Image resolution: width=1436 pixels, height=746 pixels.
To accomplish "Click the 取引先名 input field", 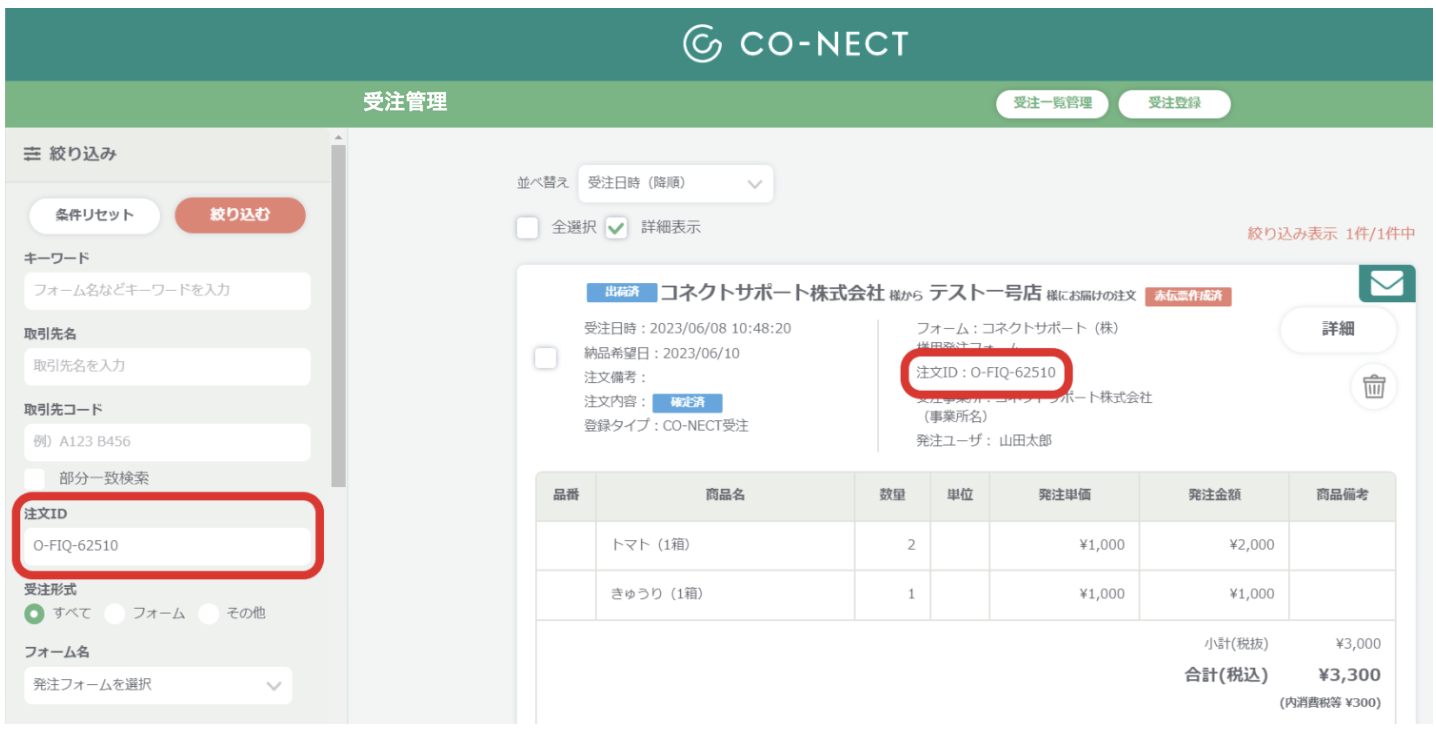I will click(x=167, y=366).
